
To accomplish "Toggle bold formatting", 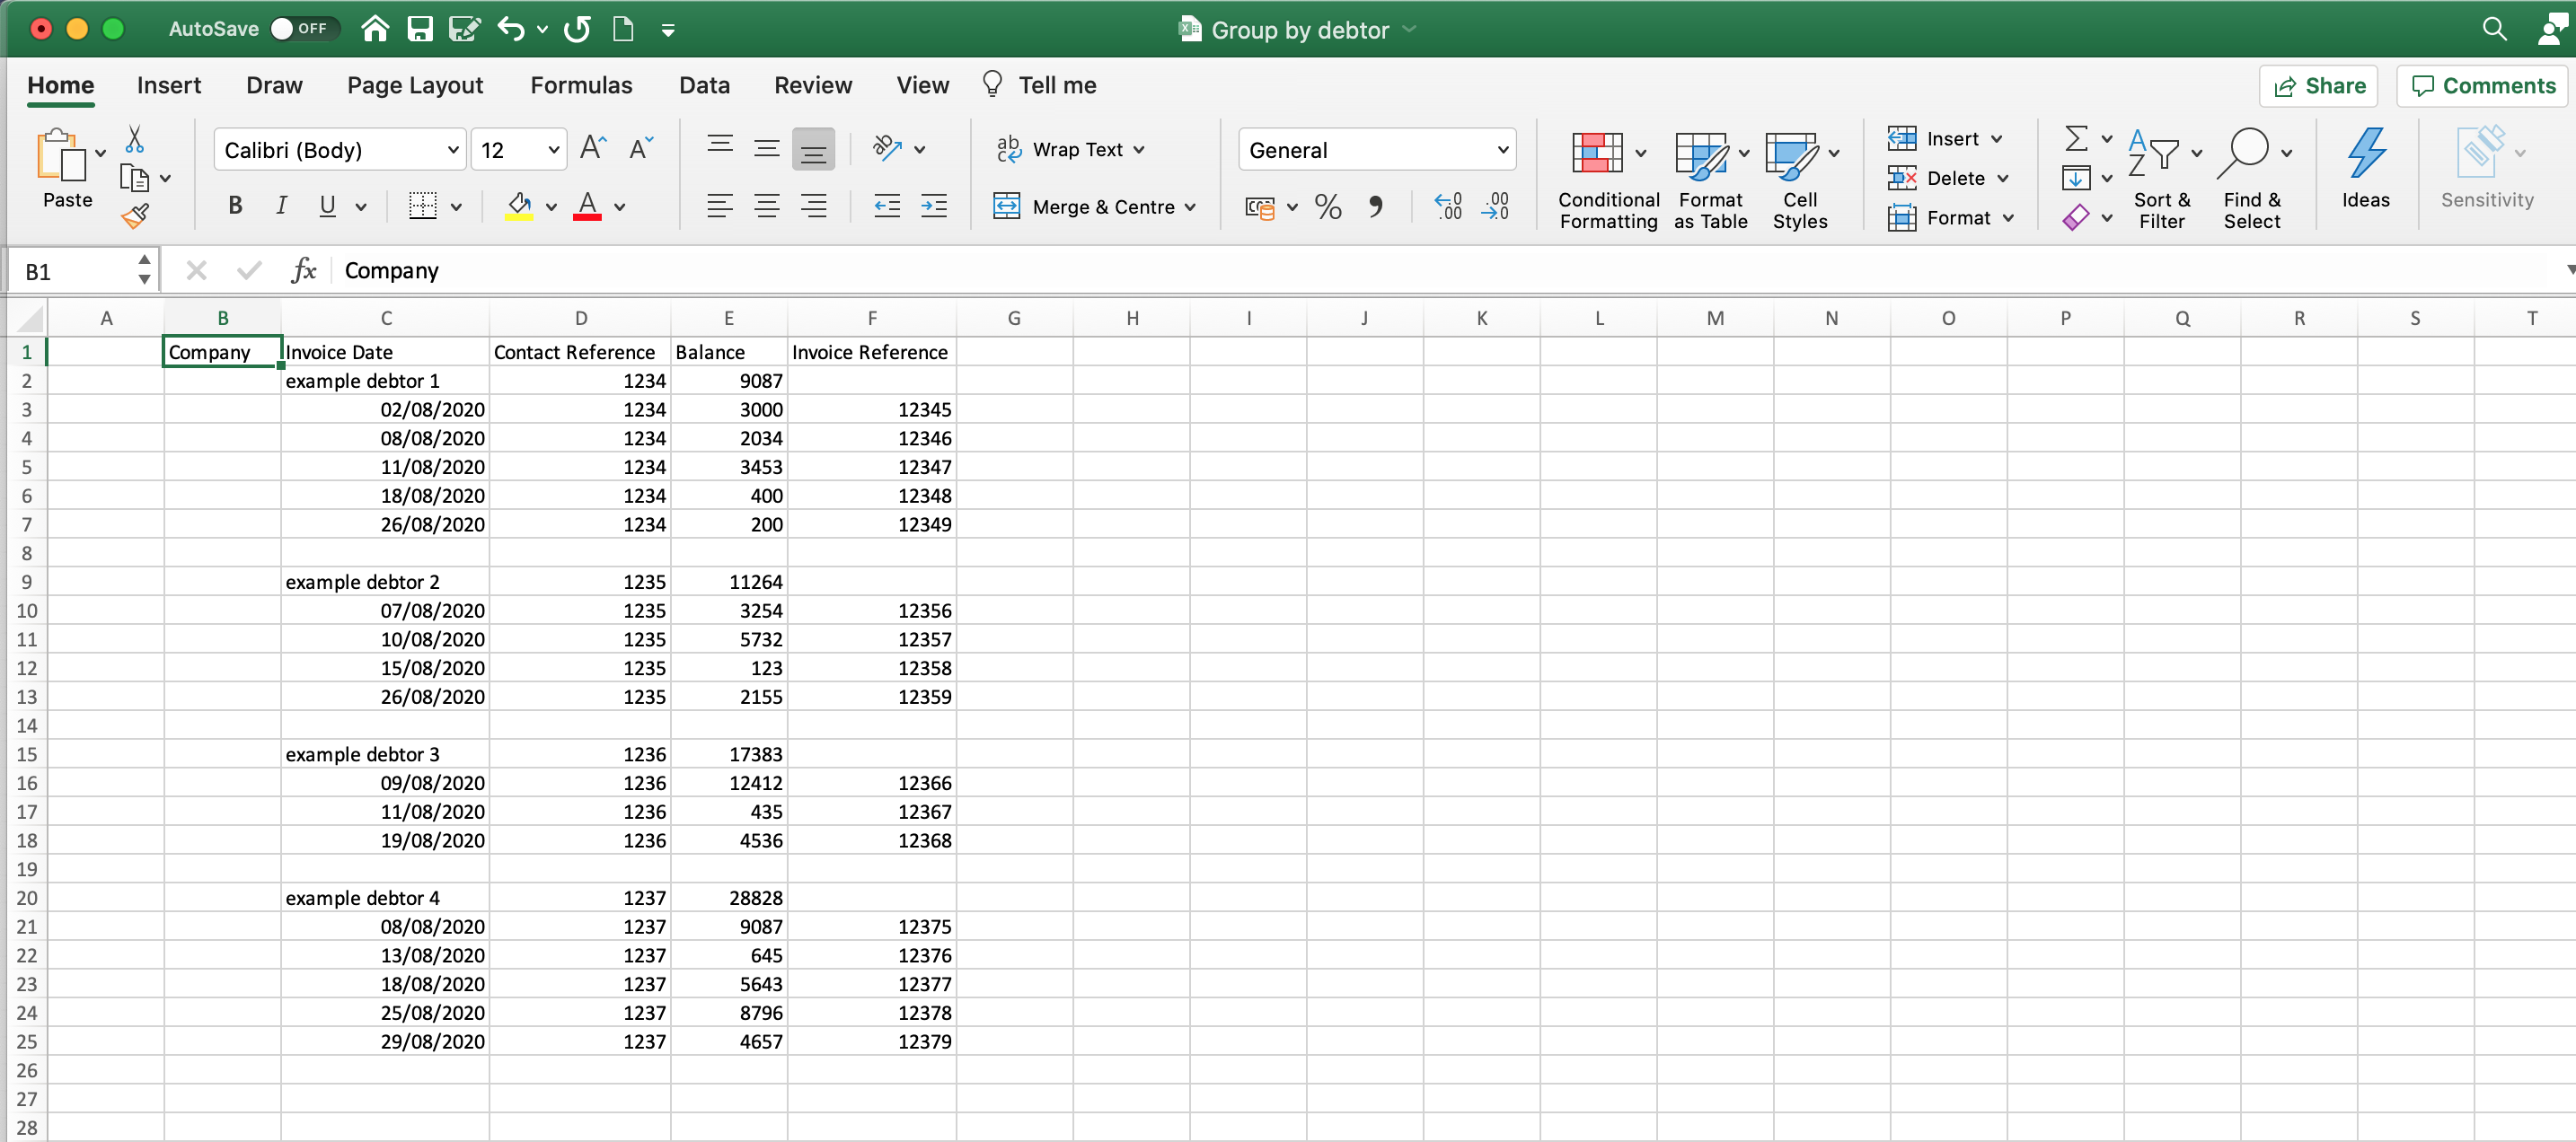I will [235, 206].
